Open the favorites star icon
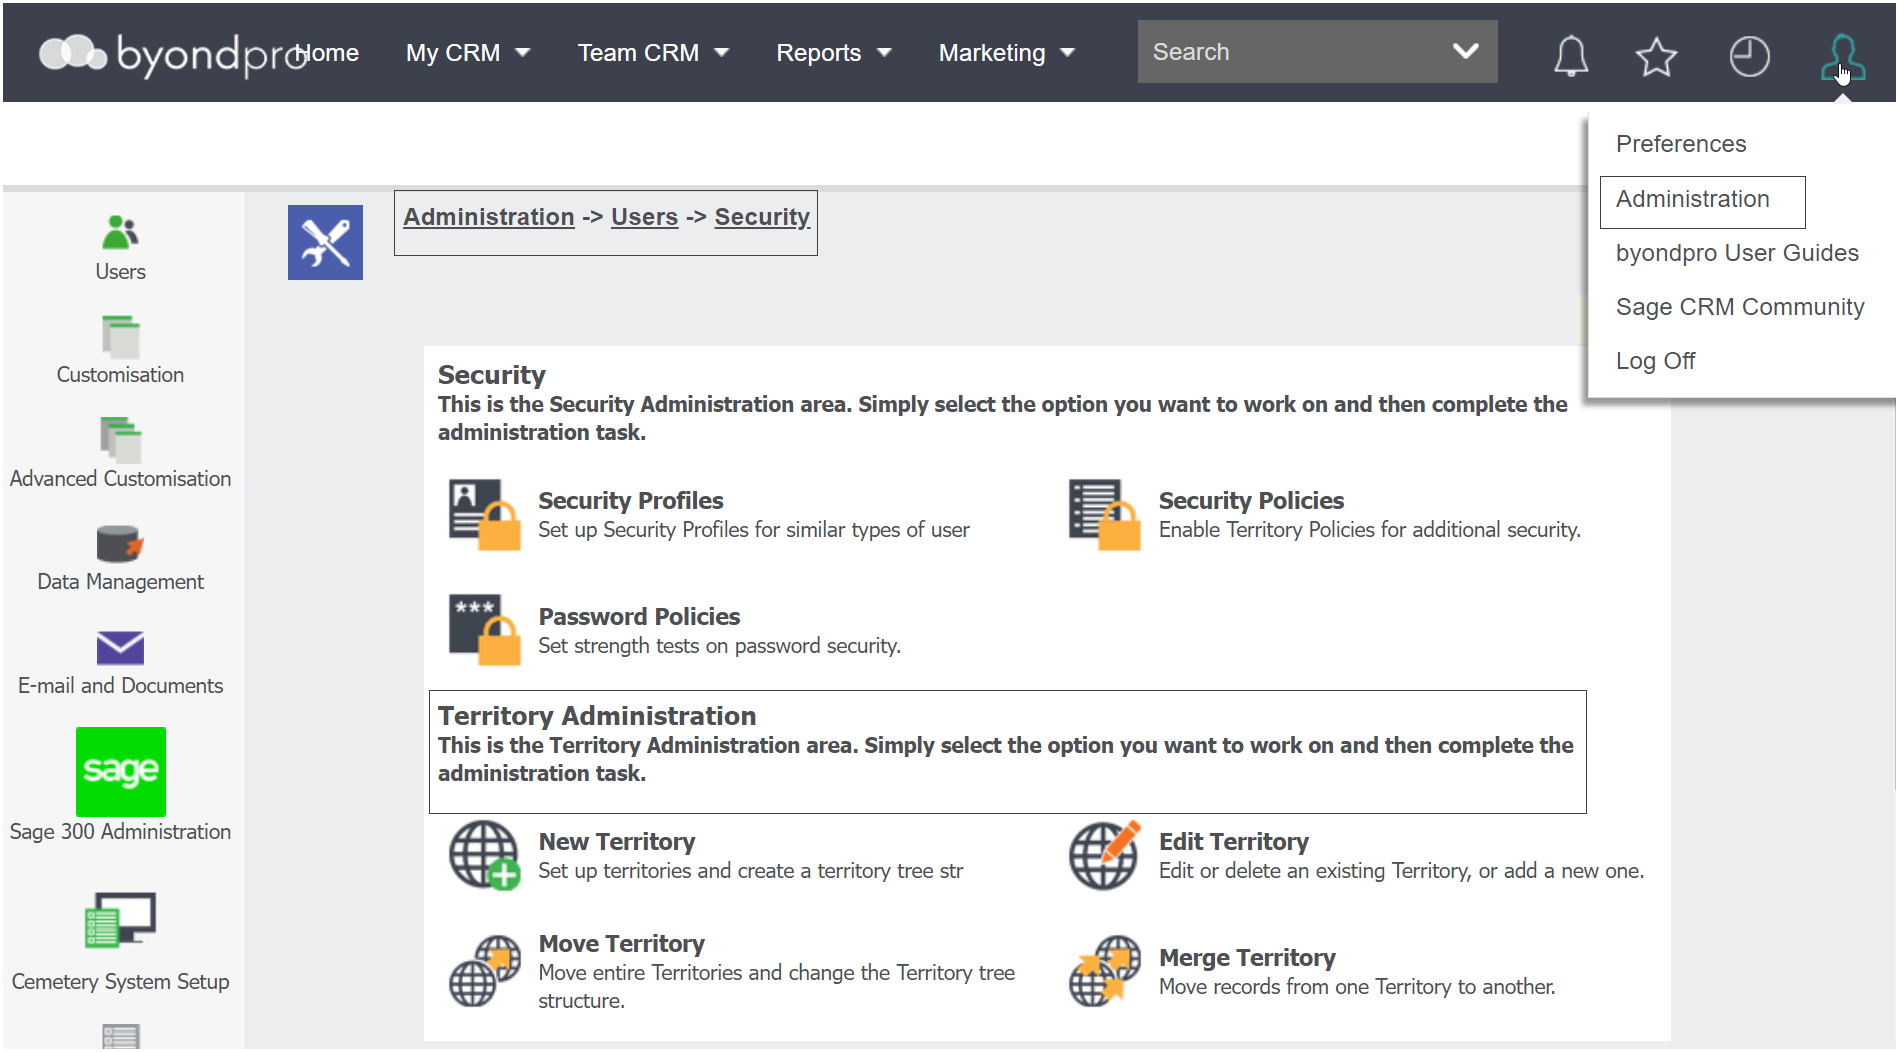The height and width of the screenshot is (1052, 1899). click(x=1656, y=56)
